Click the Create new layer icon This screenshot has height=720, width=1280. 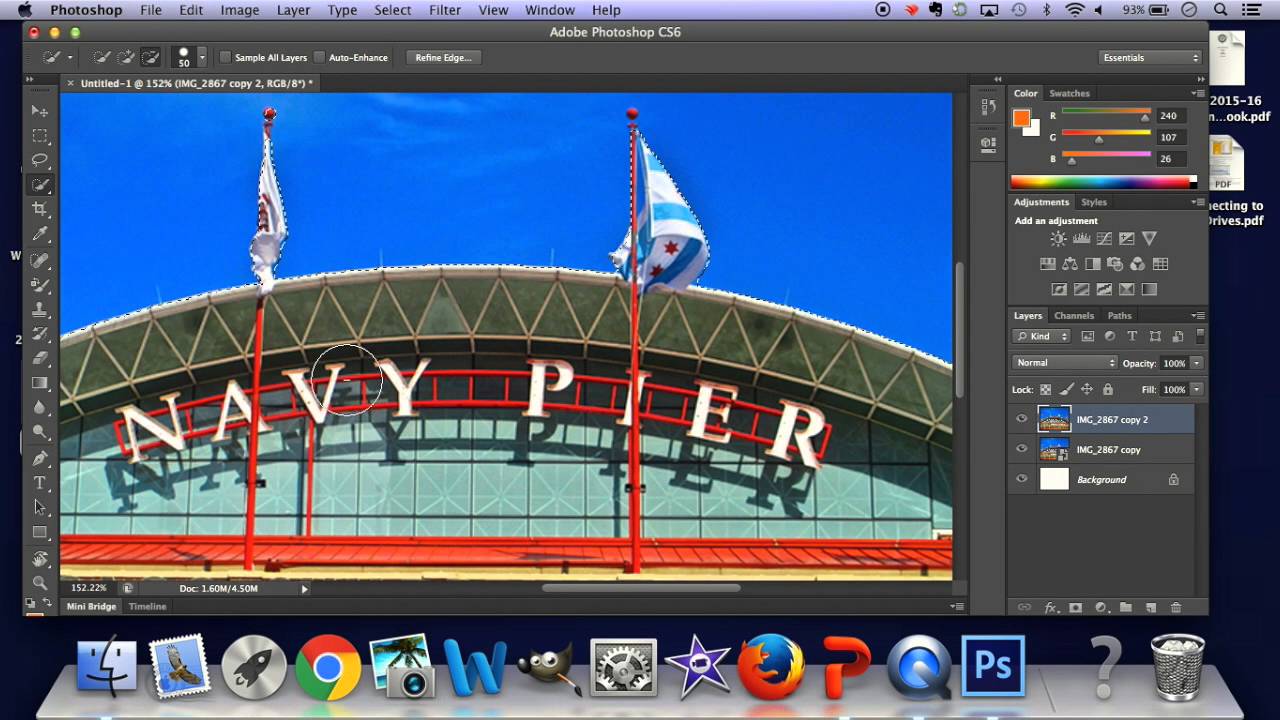tap(1151, 607)
